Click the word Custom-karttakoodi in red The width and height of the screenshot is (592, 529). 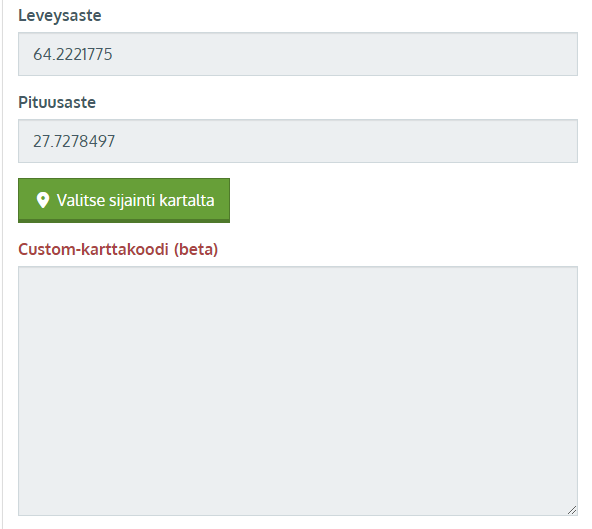[x=93, y=250]
